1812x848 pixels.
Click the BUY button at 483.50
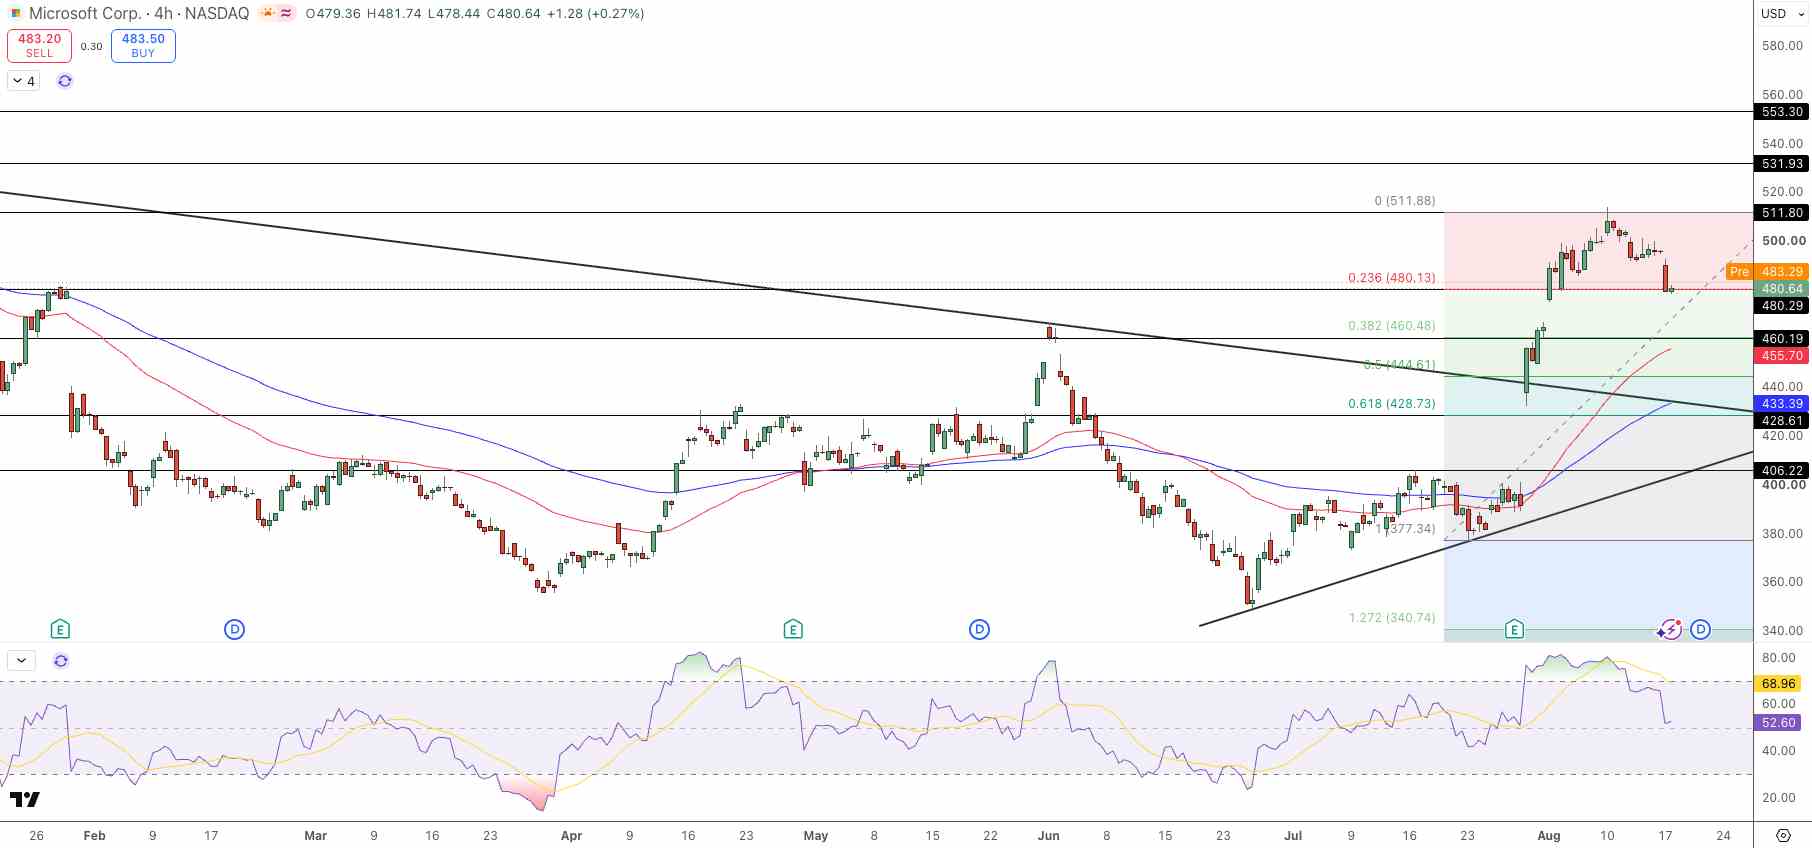point(143,46)
